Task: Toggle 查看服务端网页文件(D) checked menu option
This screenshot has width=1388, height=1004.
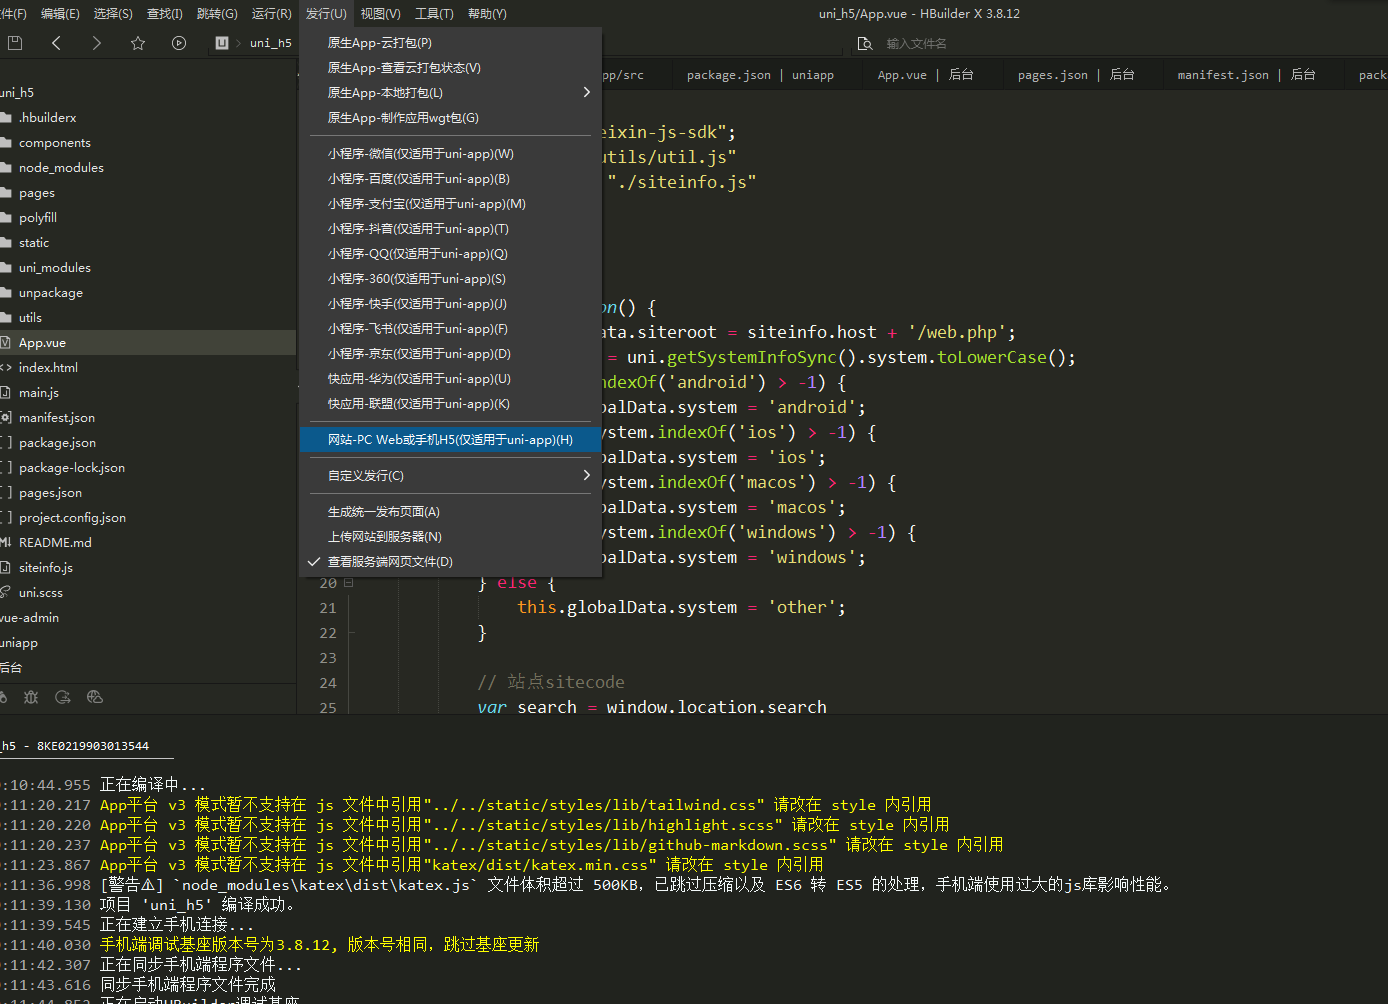Action: click(x=451, y=562)
